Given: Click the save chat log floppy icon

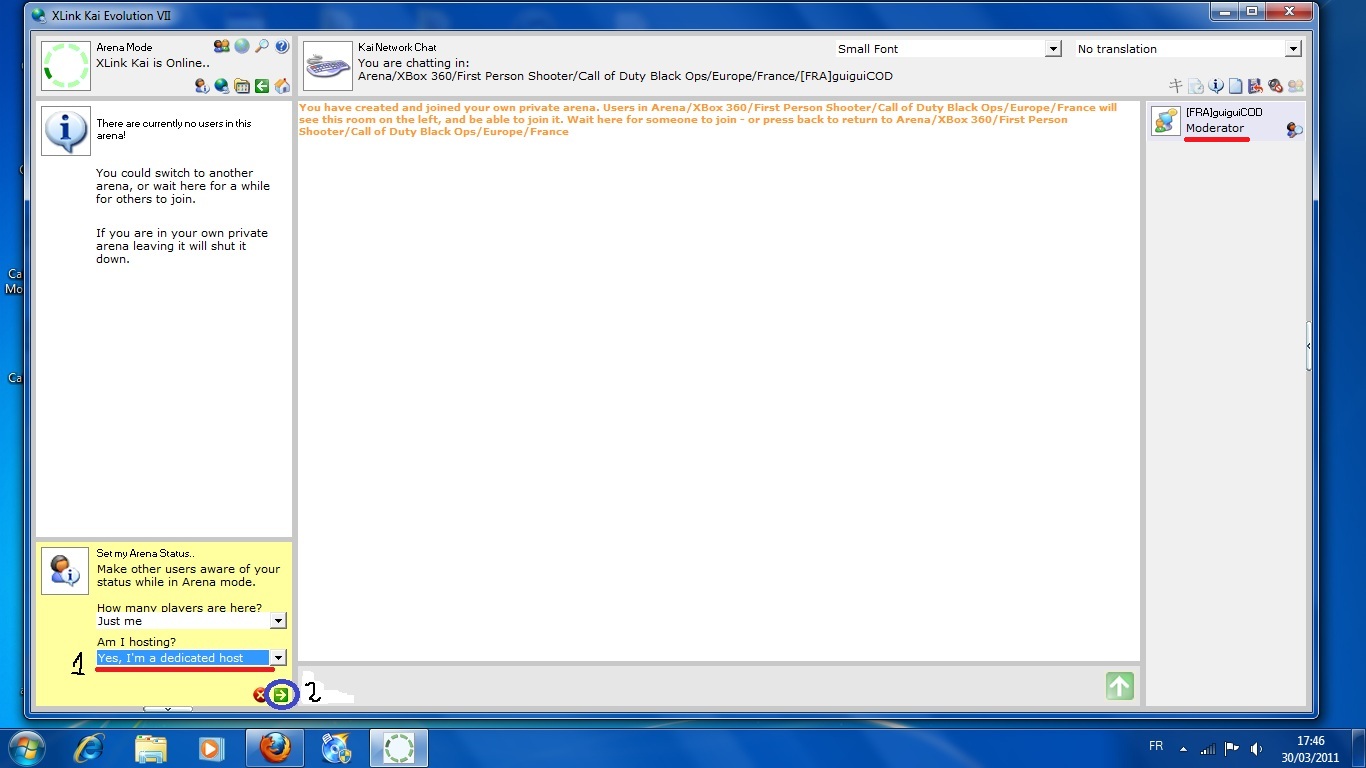Looking at the screenshot, I should (1255, 86).
